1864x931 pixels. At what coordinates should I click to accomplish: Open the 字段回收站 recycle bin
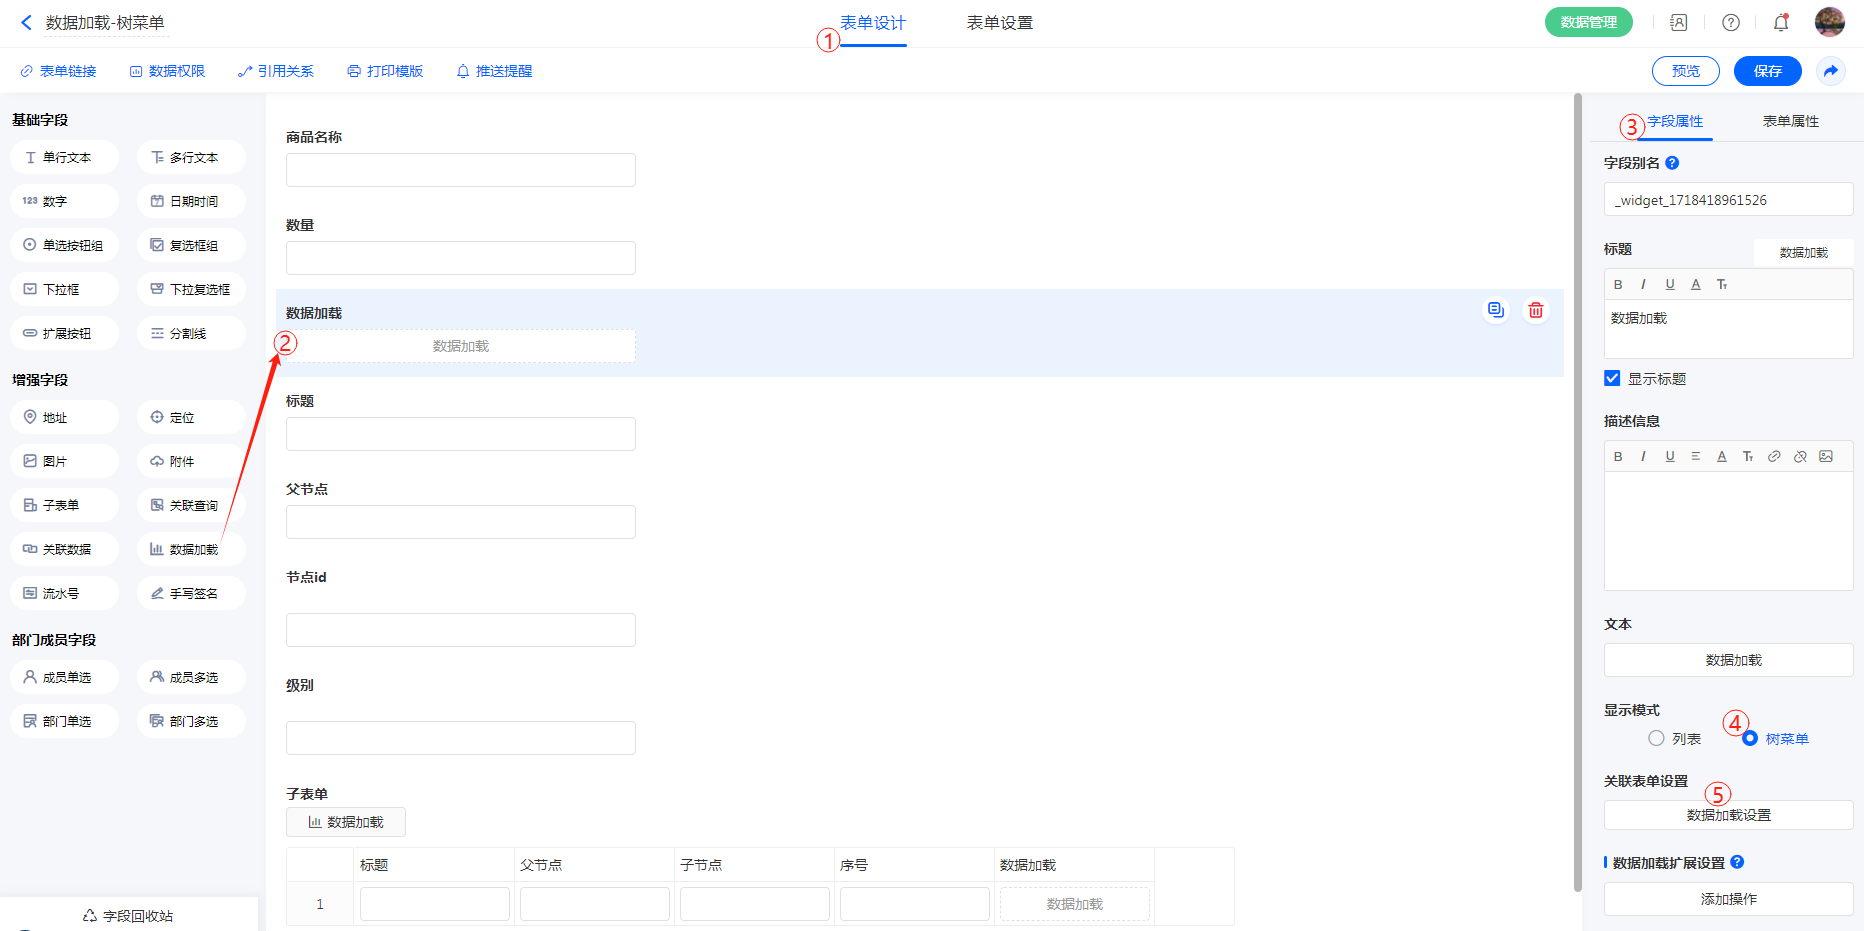(128, 915)
